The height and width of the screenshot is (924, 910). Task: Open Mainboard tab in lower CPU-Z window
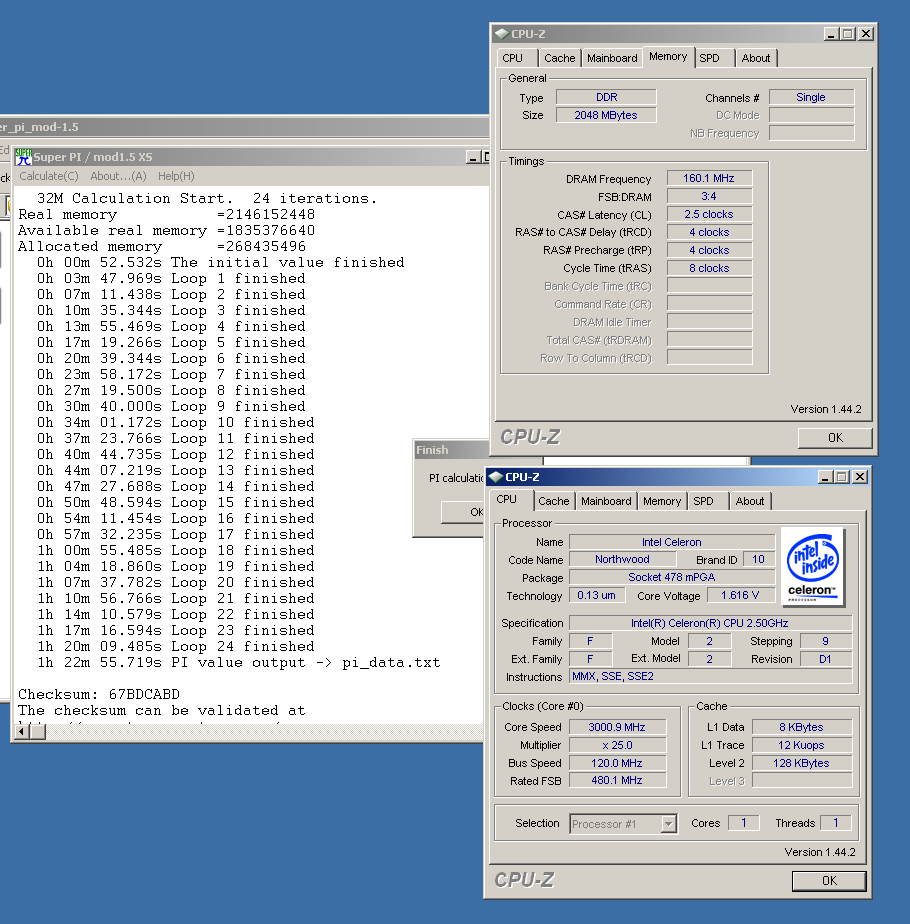coord(606,501)
